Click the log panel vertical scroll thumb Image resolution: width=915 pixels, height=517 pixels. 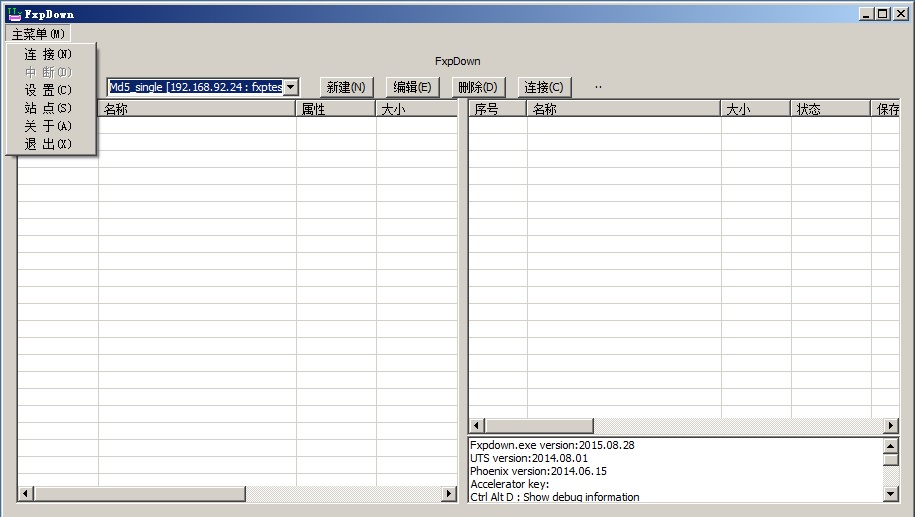click(890, 460)
